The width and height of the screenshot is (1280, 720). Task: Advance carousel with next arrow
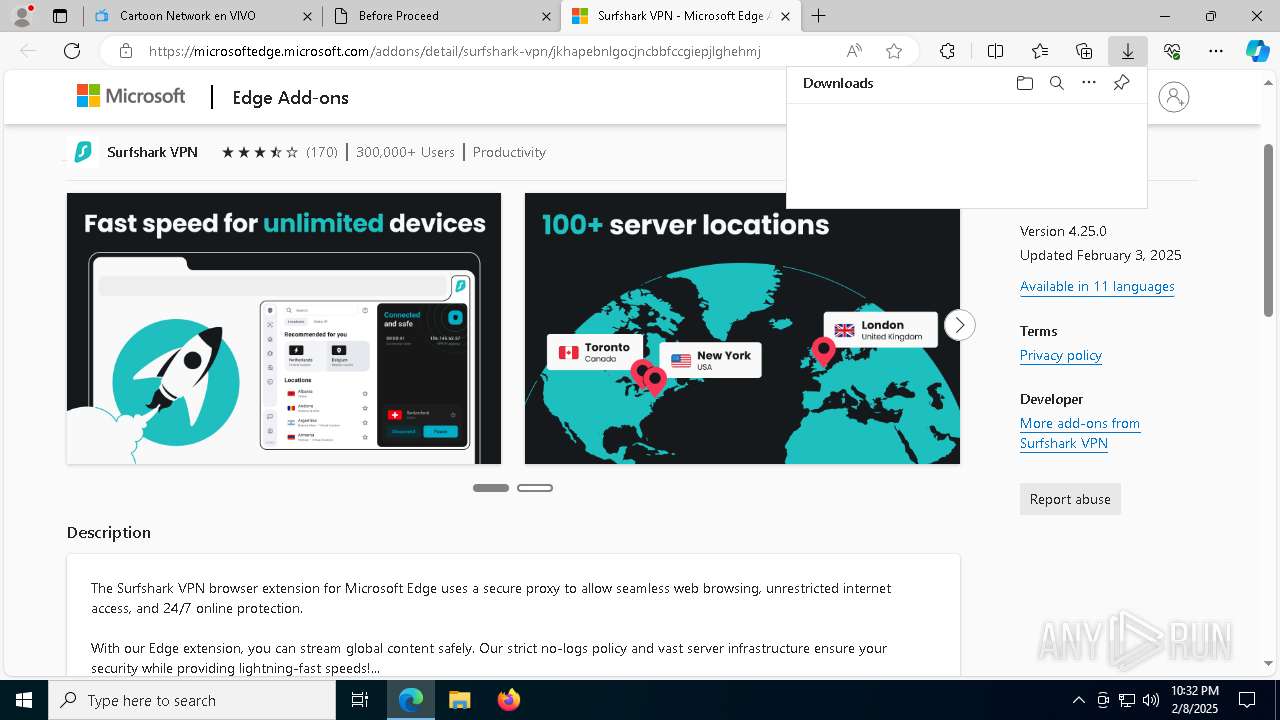(x=959, y=325)
